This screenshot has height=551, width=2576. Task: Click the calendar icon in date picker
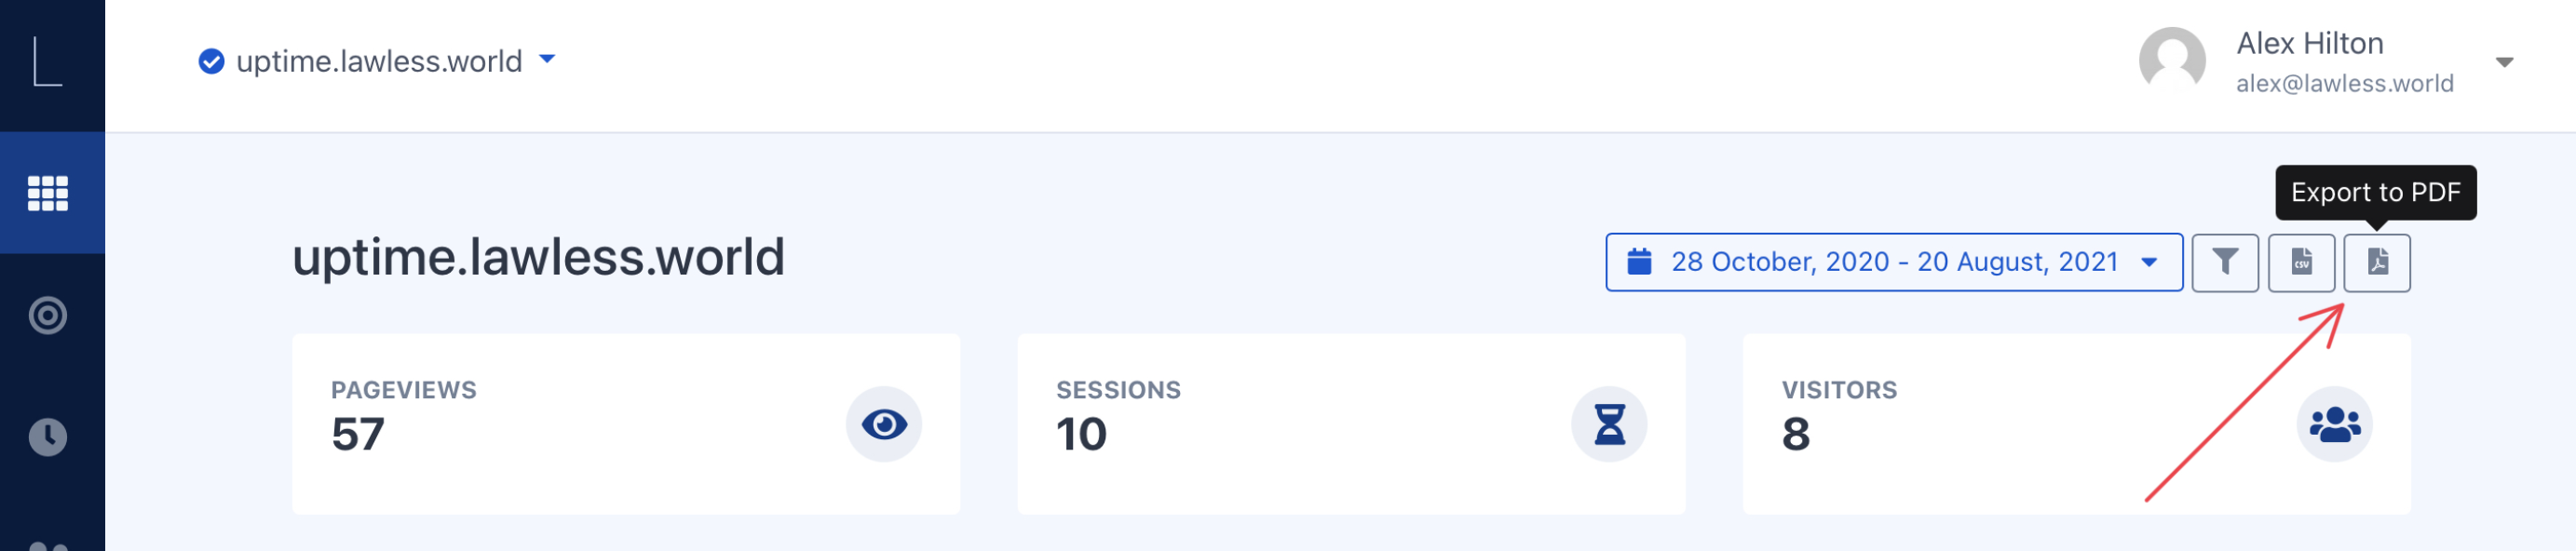[1639, 262]
